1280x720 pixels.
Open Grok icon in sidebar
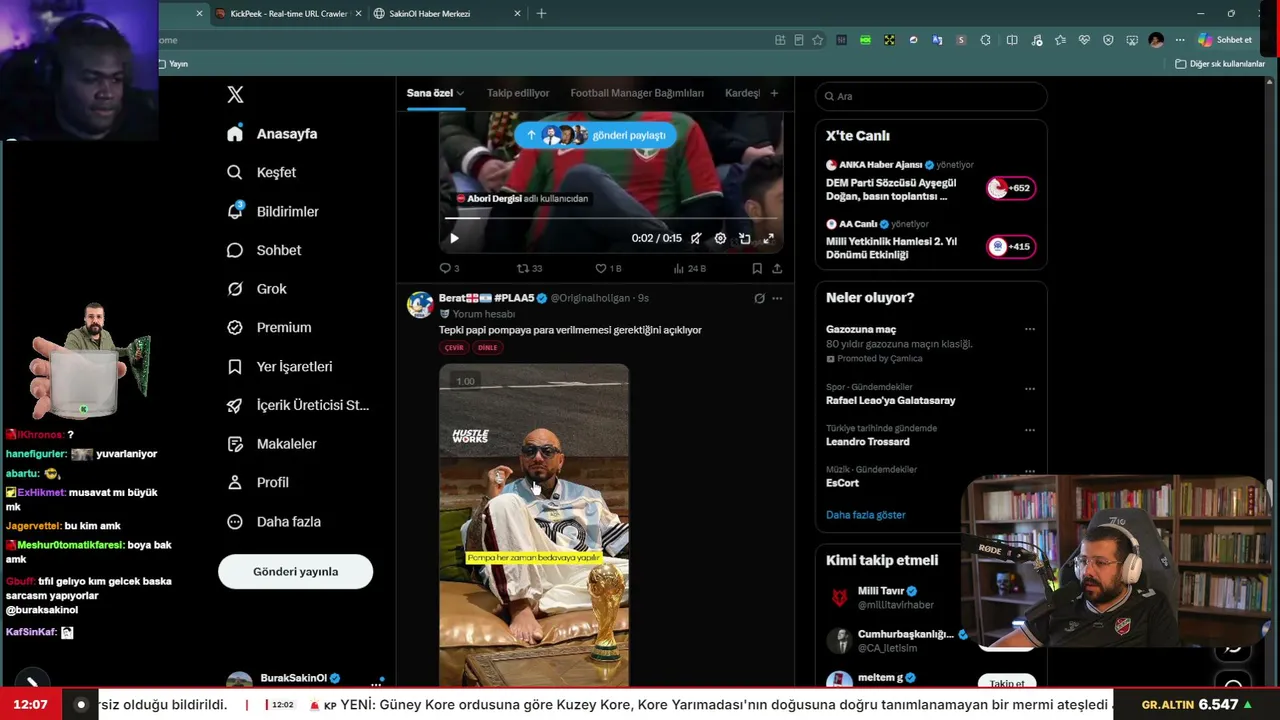[235, 289]
